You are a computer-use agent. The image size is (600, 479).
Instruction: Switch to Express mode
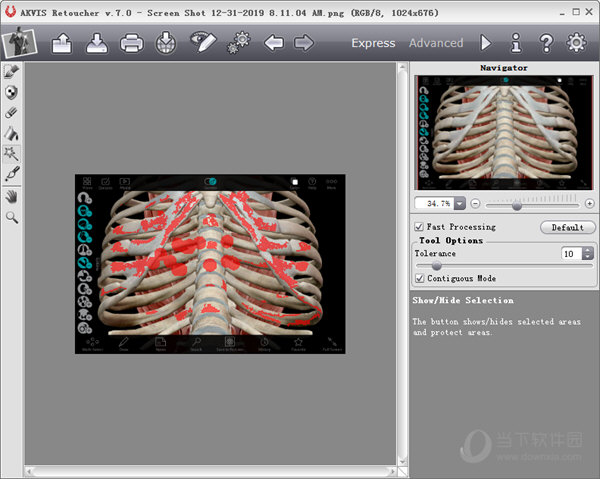(x=373, y=43)
